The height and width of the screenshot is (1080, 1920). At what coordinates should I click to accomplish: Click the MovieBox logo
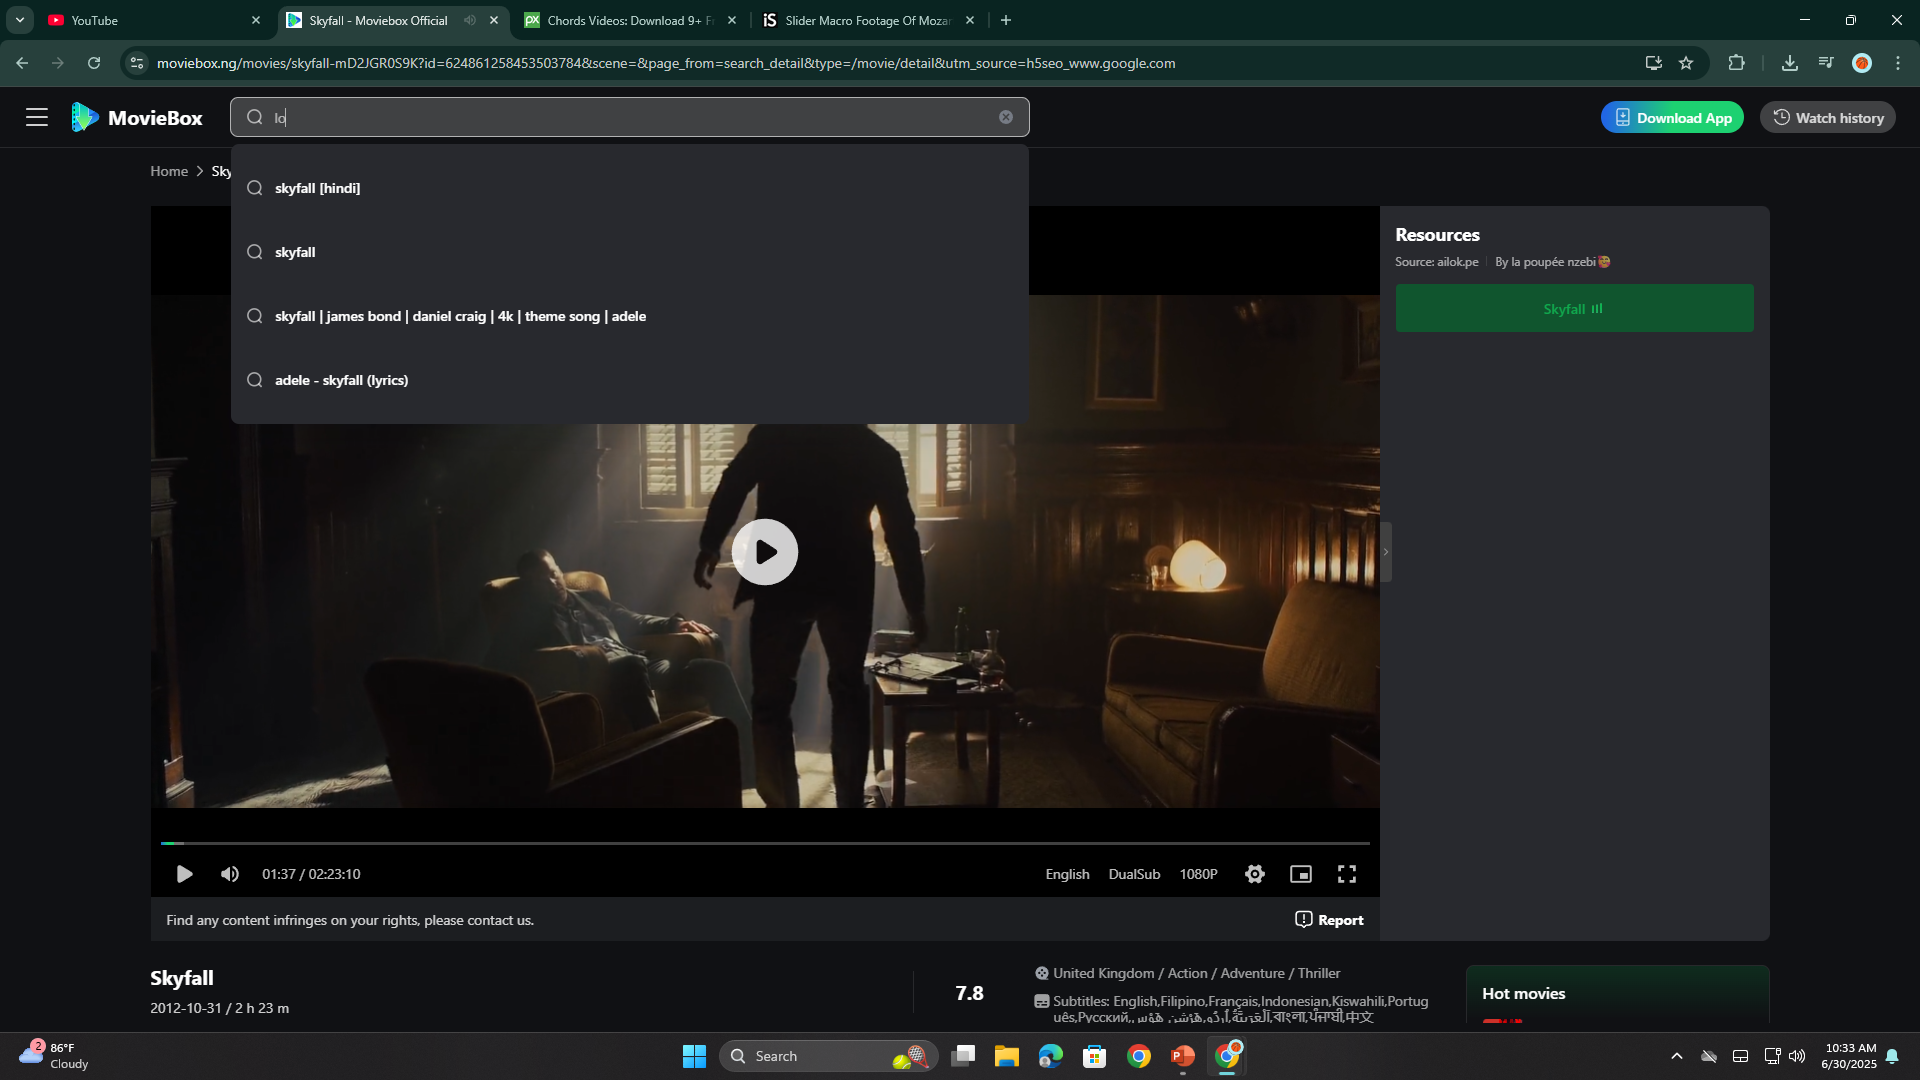tap(137, 118)
